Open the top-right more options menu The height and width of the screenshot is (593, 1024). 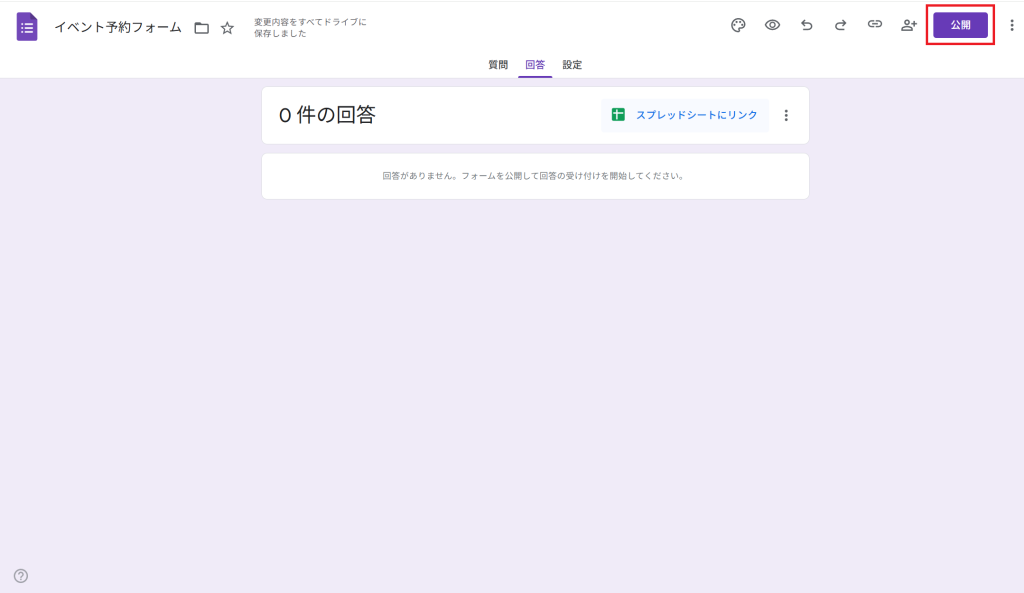pos(1012,25)
